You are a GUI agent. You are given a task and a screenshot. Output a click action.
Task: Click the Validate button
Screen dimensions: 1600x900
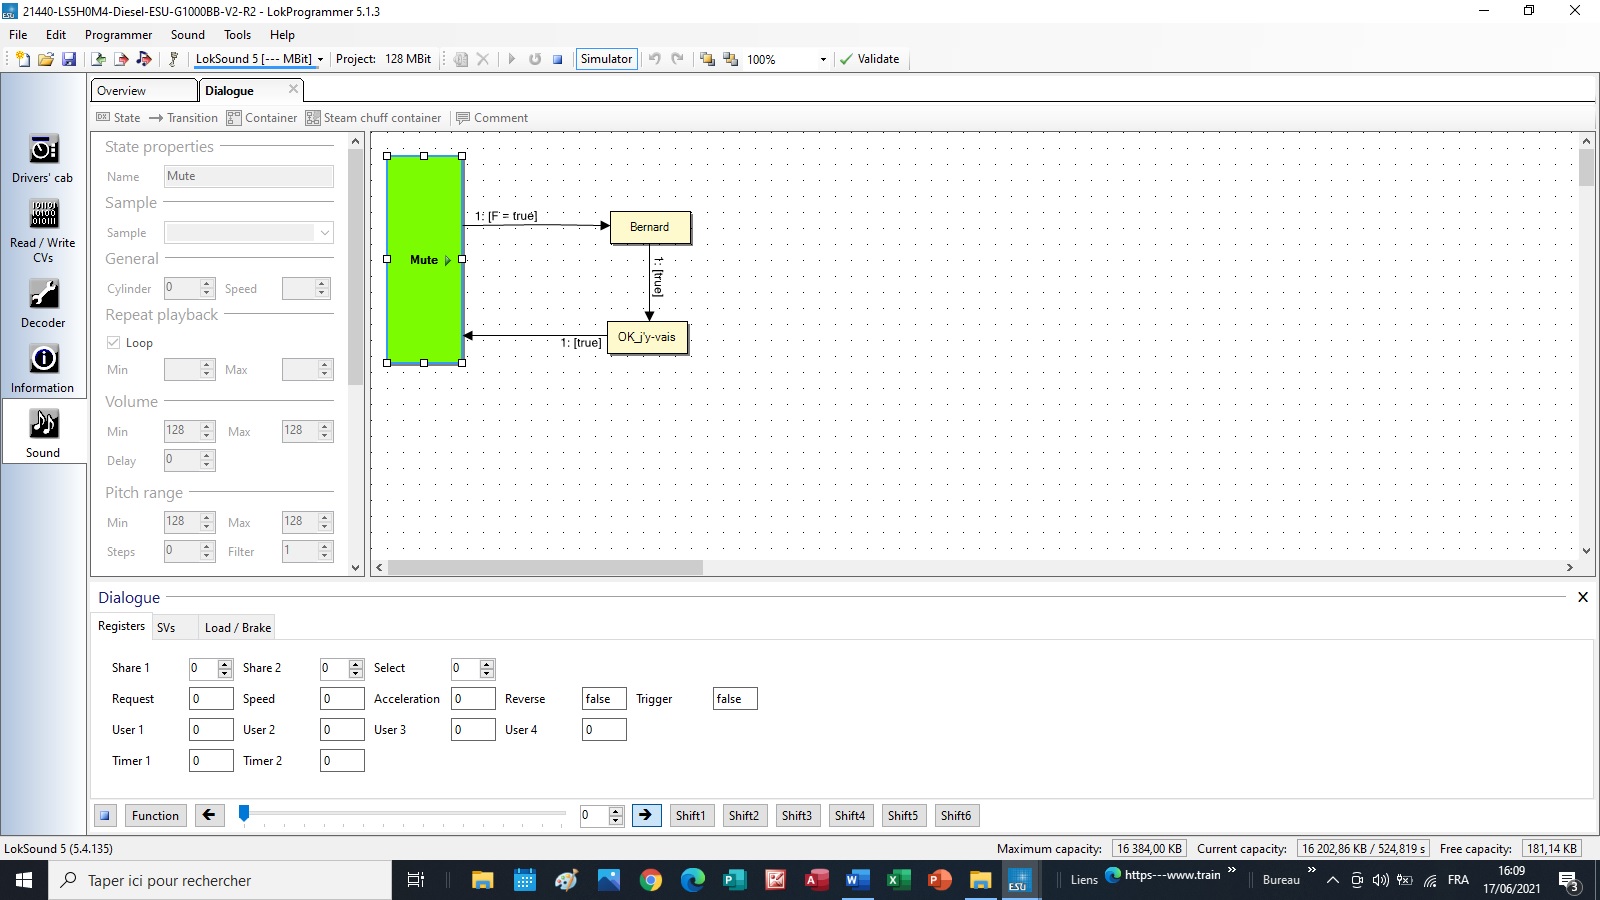click(x=869, y=59)
